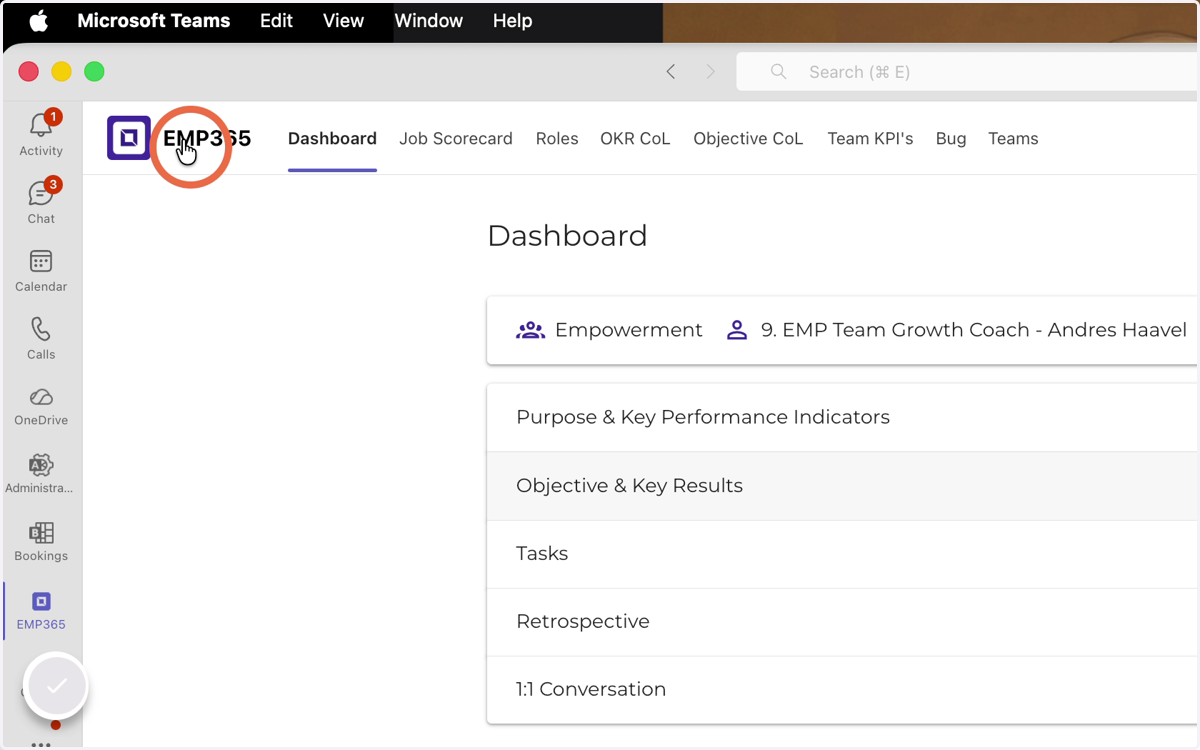Click the Dashboard page heading
The image size is (1200, 750).
click(x=567, y=236)
